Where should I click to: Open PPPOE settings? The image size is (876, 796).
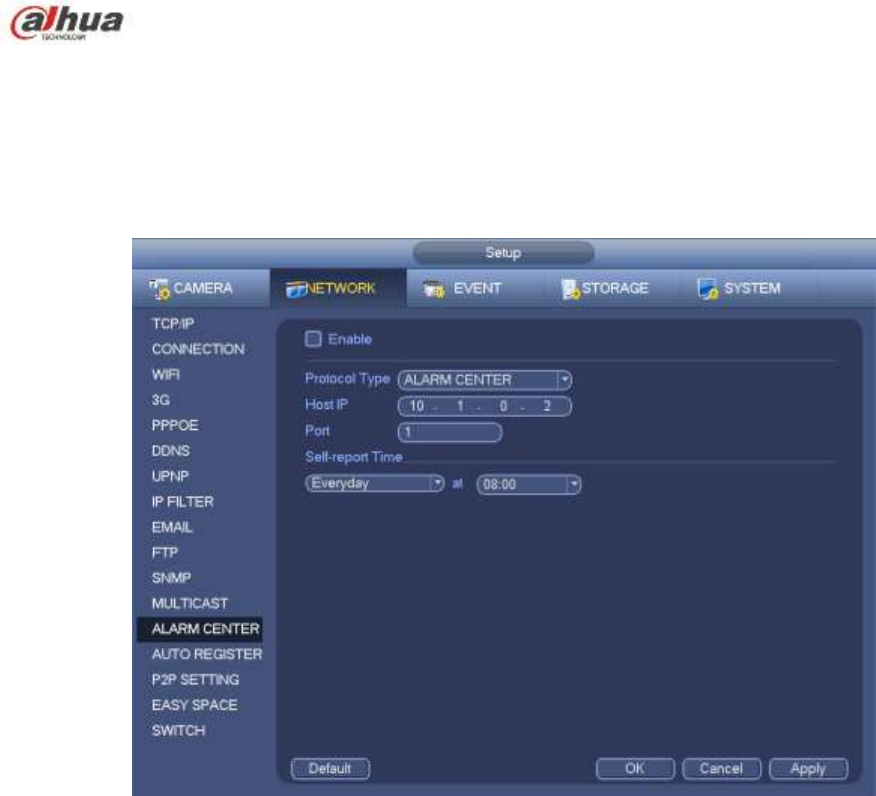(174, 425)
